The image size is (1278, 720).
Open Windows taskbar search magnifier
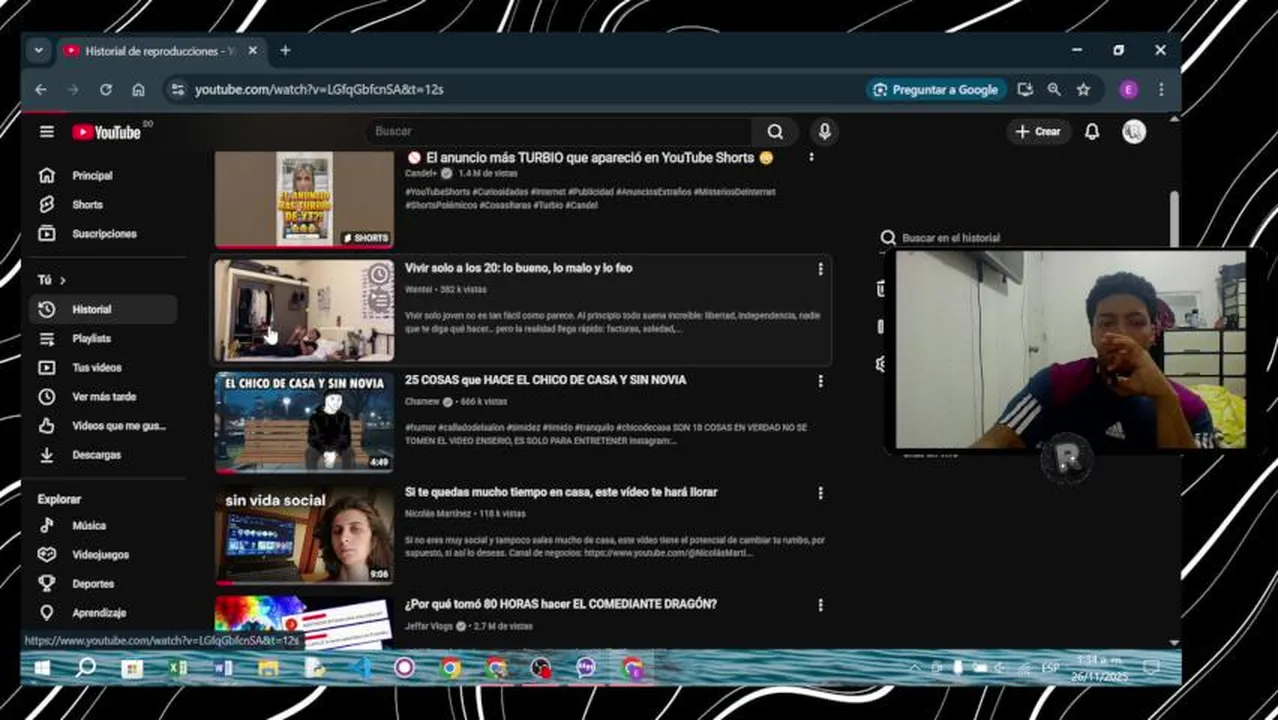[x=86, y=667]
